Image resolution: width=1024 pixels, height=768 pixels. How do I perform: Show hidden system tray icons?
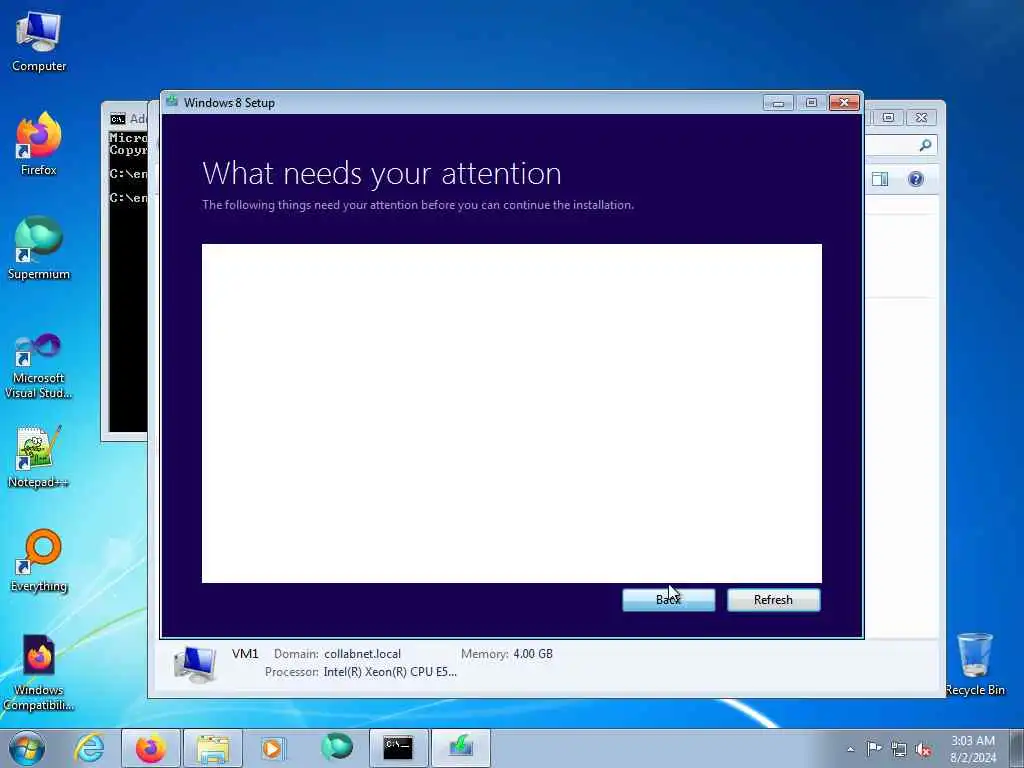pyautogui.click(x=850, y=749)
